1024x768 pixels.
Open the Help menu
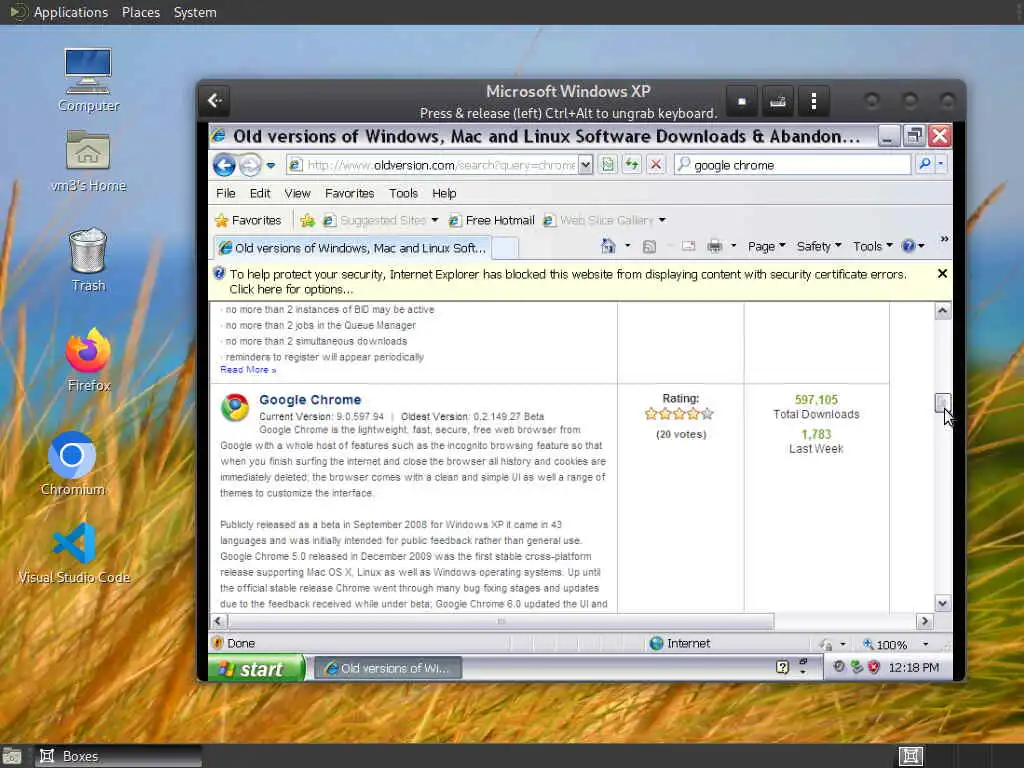444,193
